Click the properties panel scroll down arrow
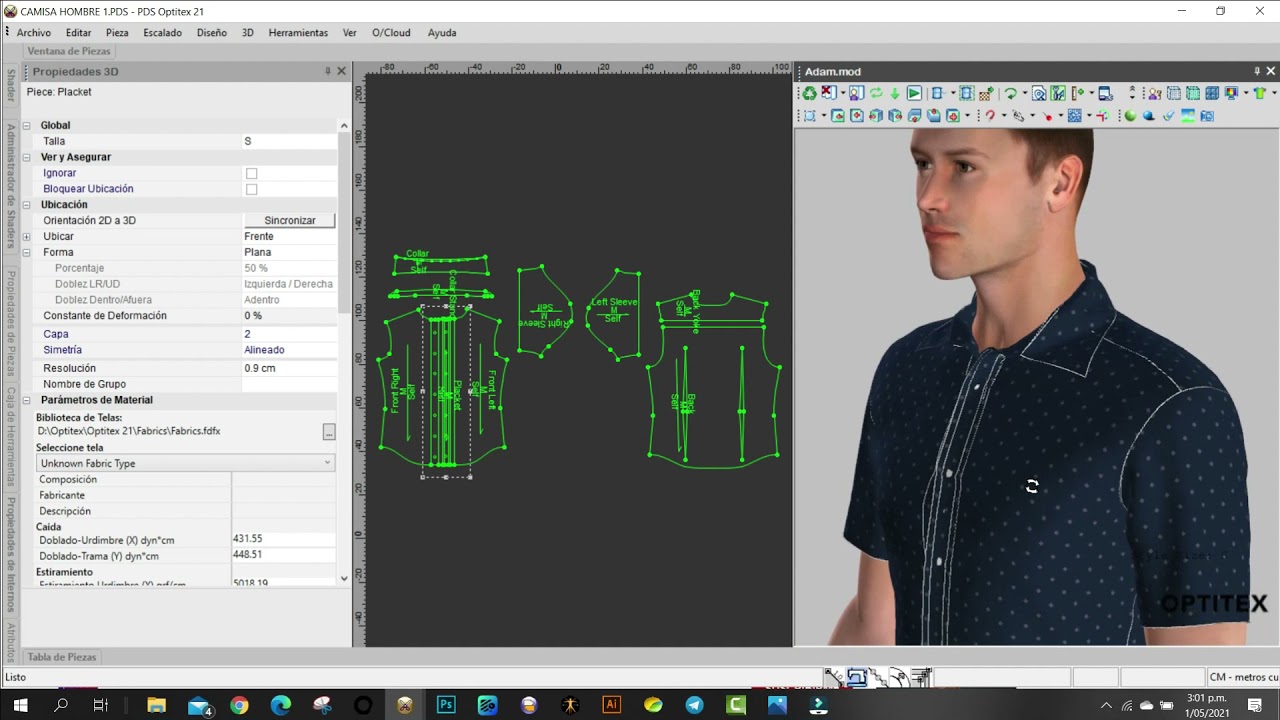The image size is (1280, 720). click(344, 578)
